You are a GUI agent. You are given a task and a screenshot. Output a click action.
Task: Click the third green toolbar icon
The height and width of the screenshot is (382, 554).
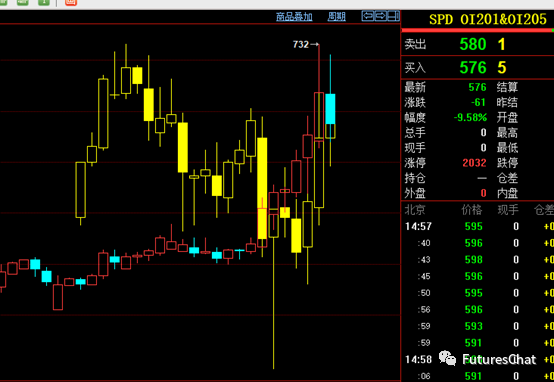pyautogui.click(x=44, y=2)
